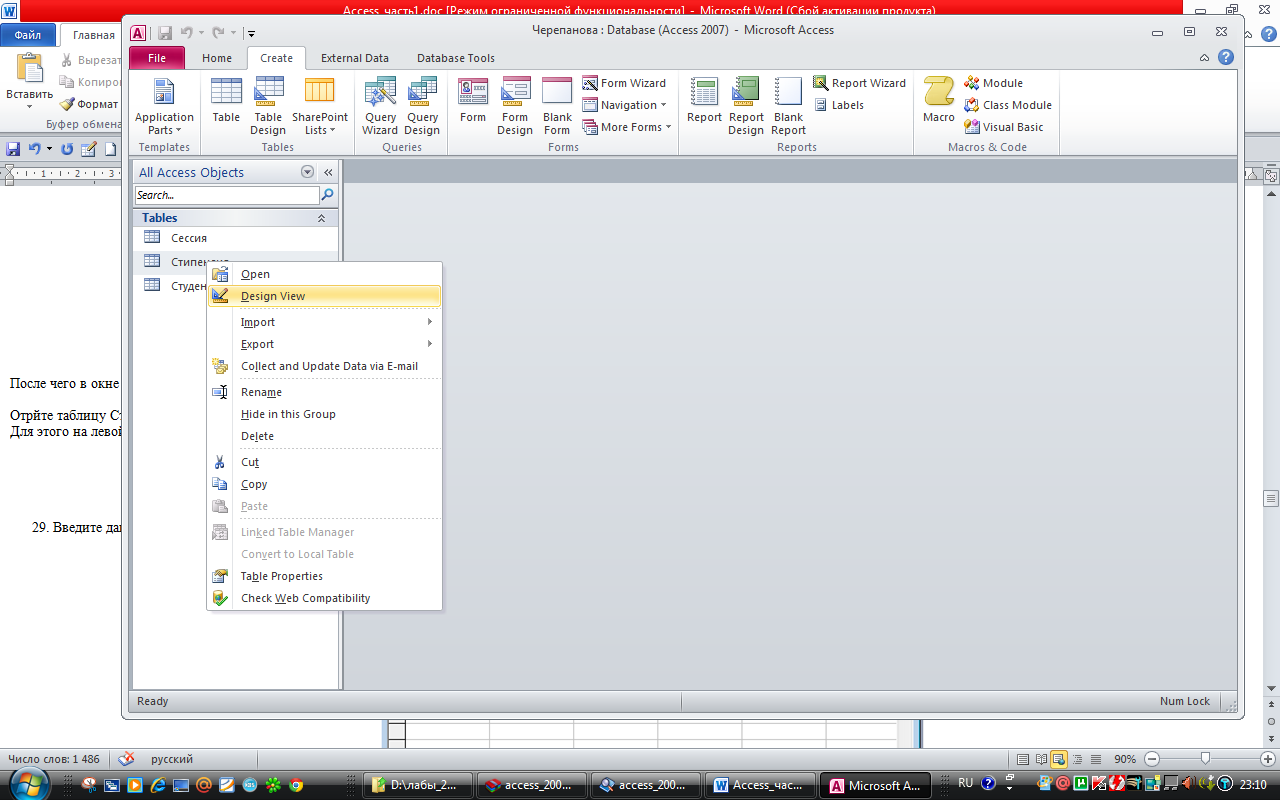Choose Collect and Update Data via E-mail
Screen dimensions: 1280x800
tap(324, 366)
